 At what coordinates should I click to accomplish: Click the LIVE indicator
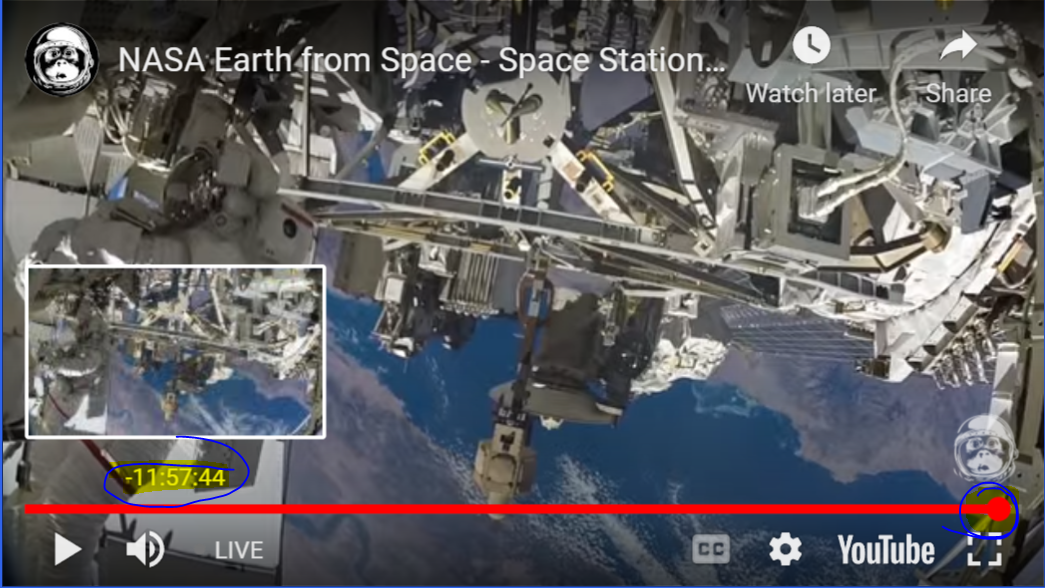[x=239, y=550]
